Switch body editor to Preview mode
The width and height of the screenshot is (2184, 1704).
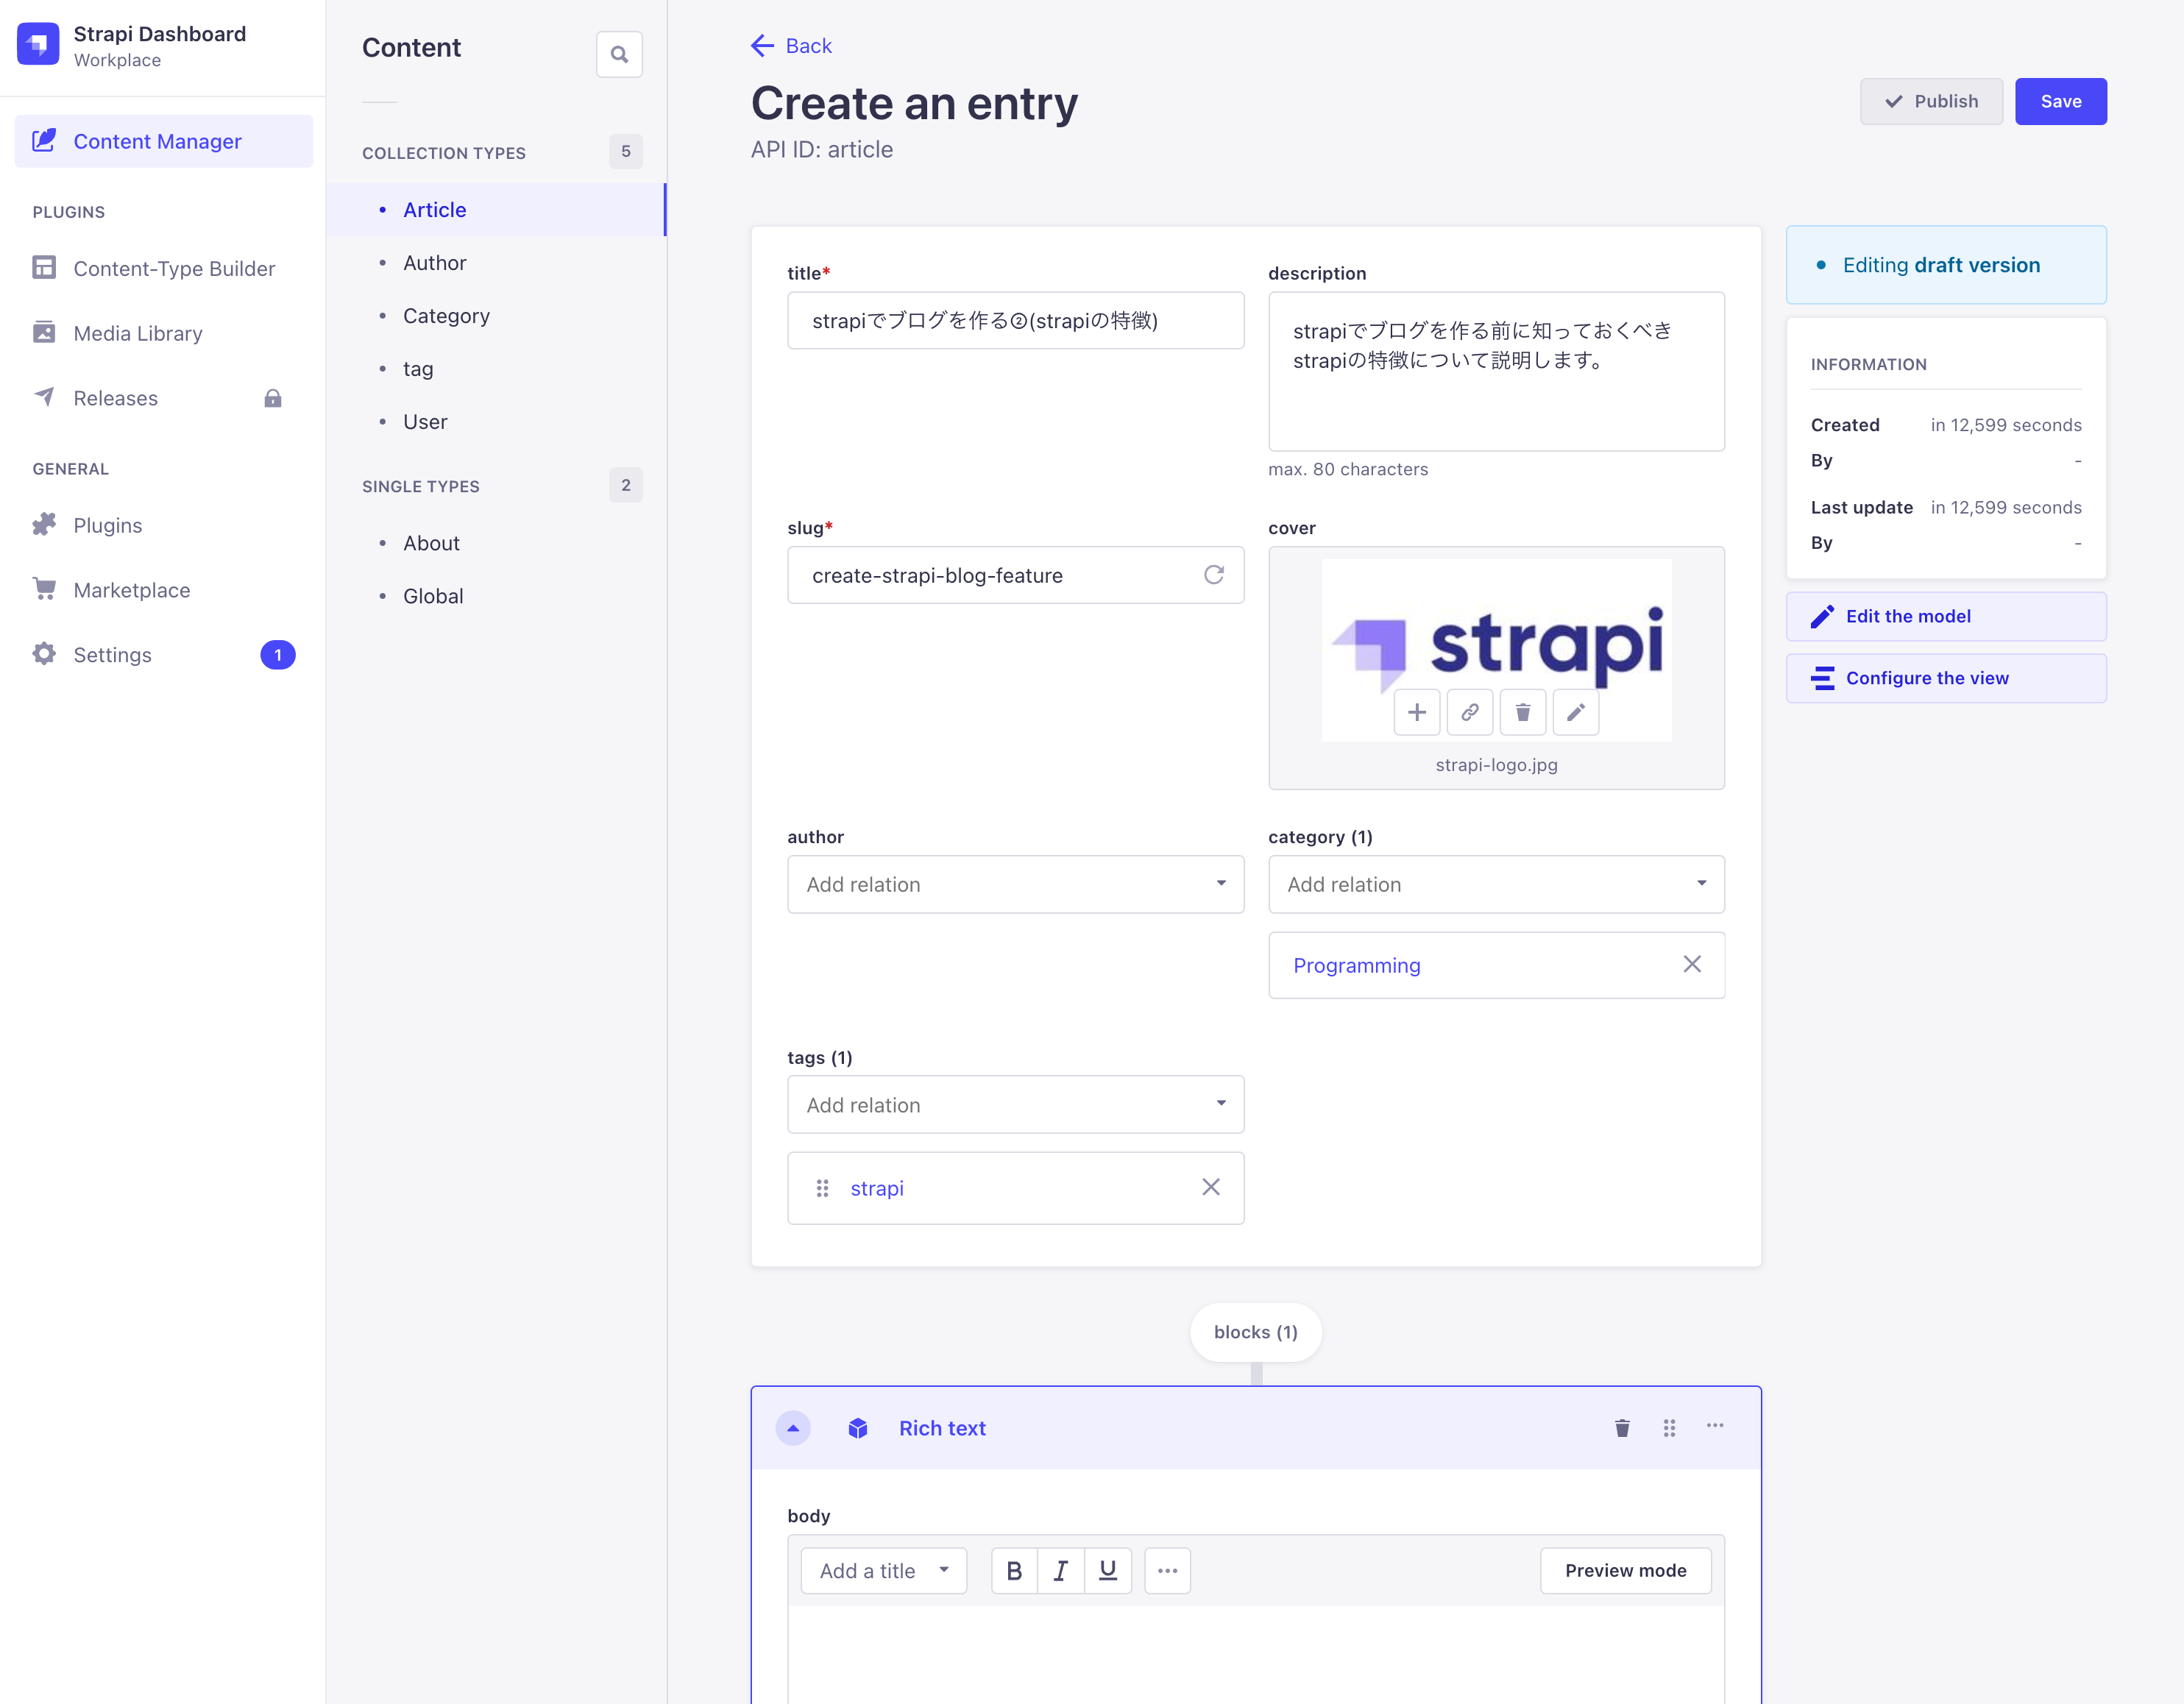click(x=1625, y=1571)
